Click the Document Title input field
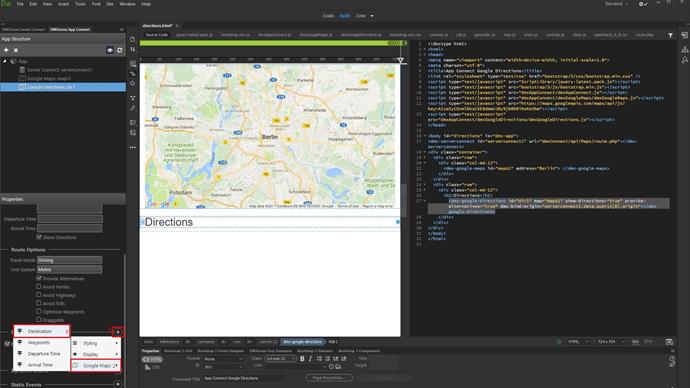The height and width of the screenshot is (388, 690). point(243,378)
